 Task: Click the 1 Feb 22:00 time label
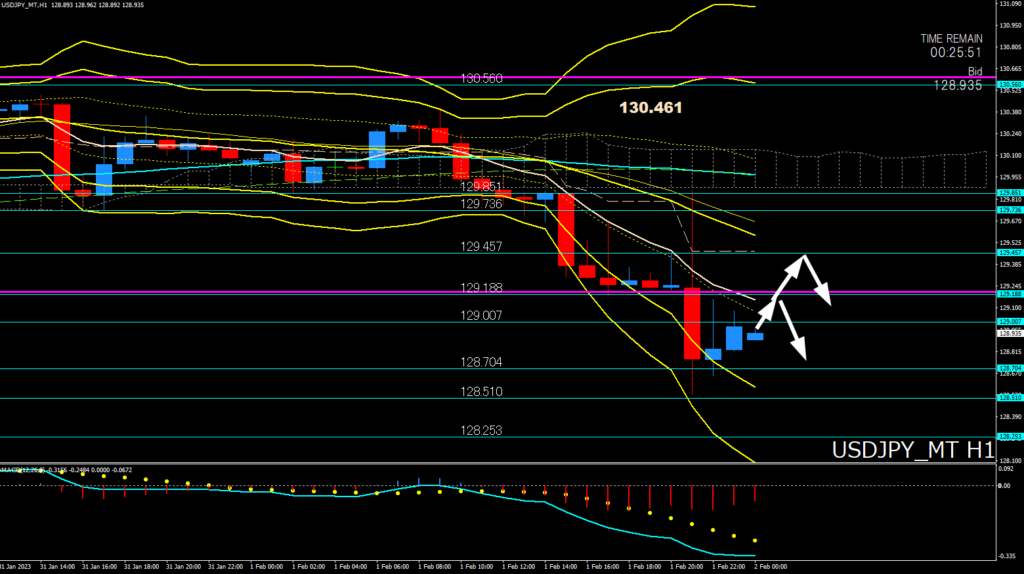(728, 567)
